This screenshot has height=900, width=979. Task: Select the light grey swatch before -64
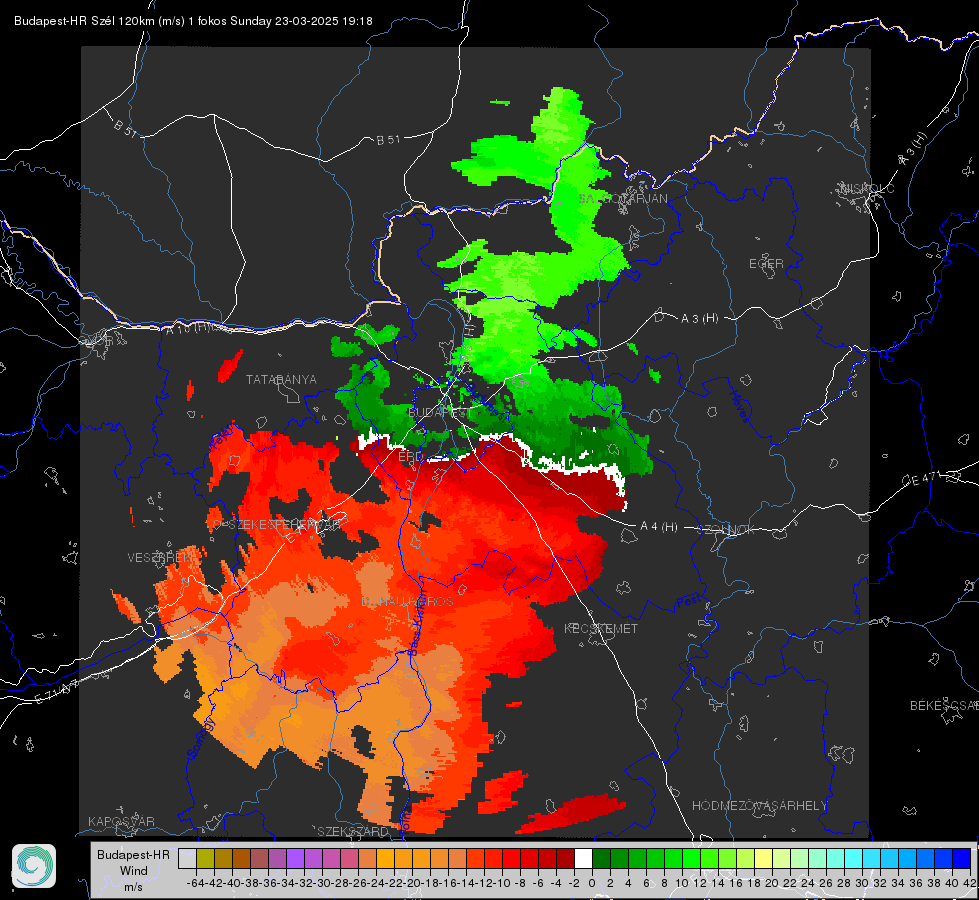pyautogui.click(x=187, y=858)
